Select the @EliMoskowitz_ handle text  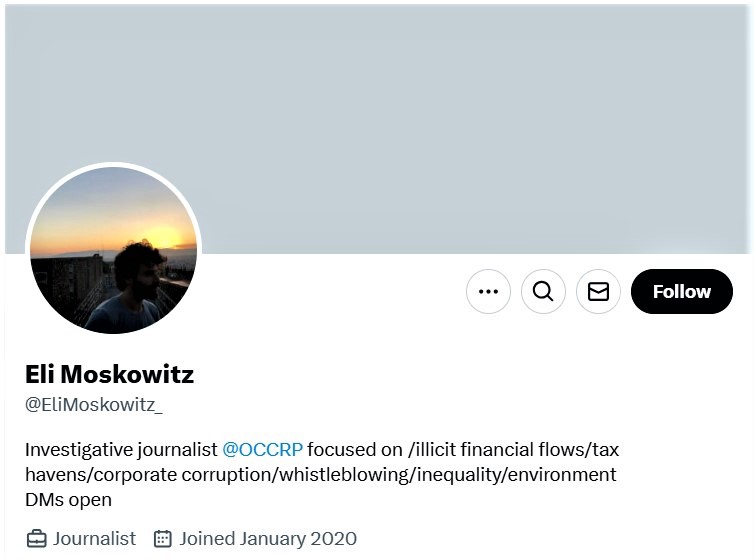click(93, 405)
